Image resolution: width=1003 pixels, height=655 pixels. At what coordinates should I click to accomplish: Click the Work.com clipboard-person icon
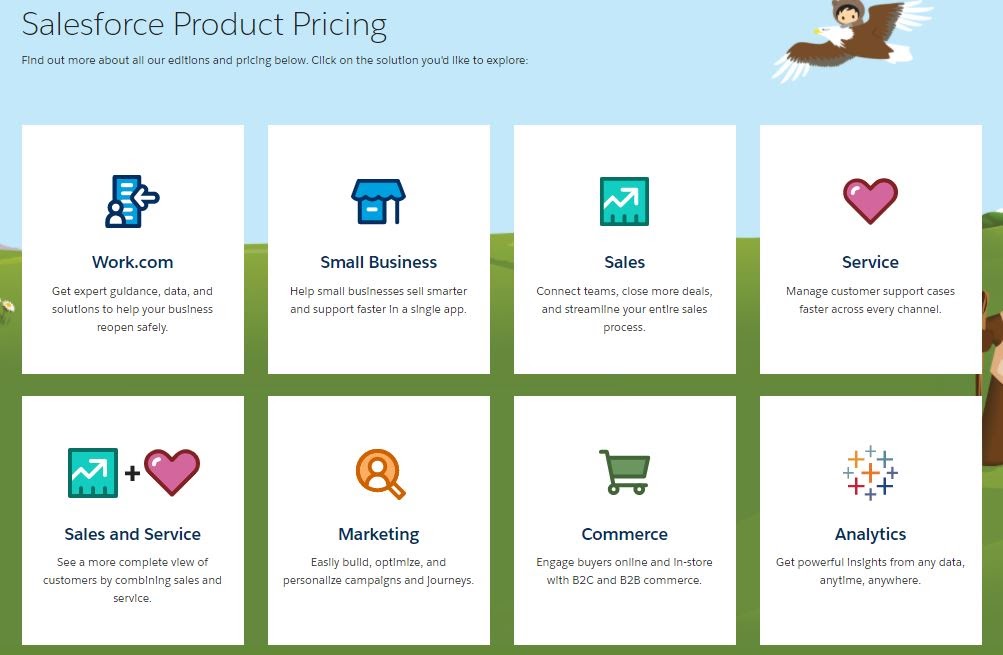[132, 201]
